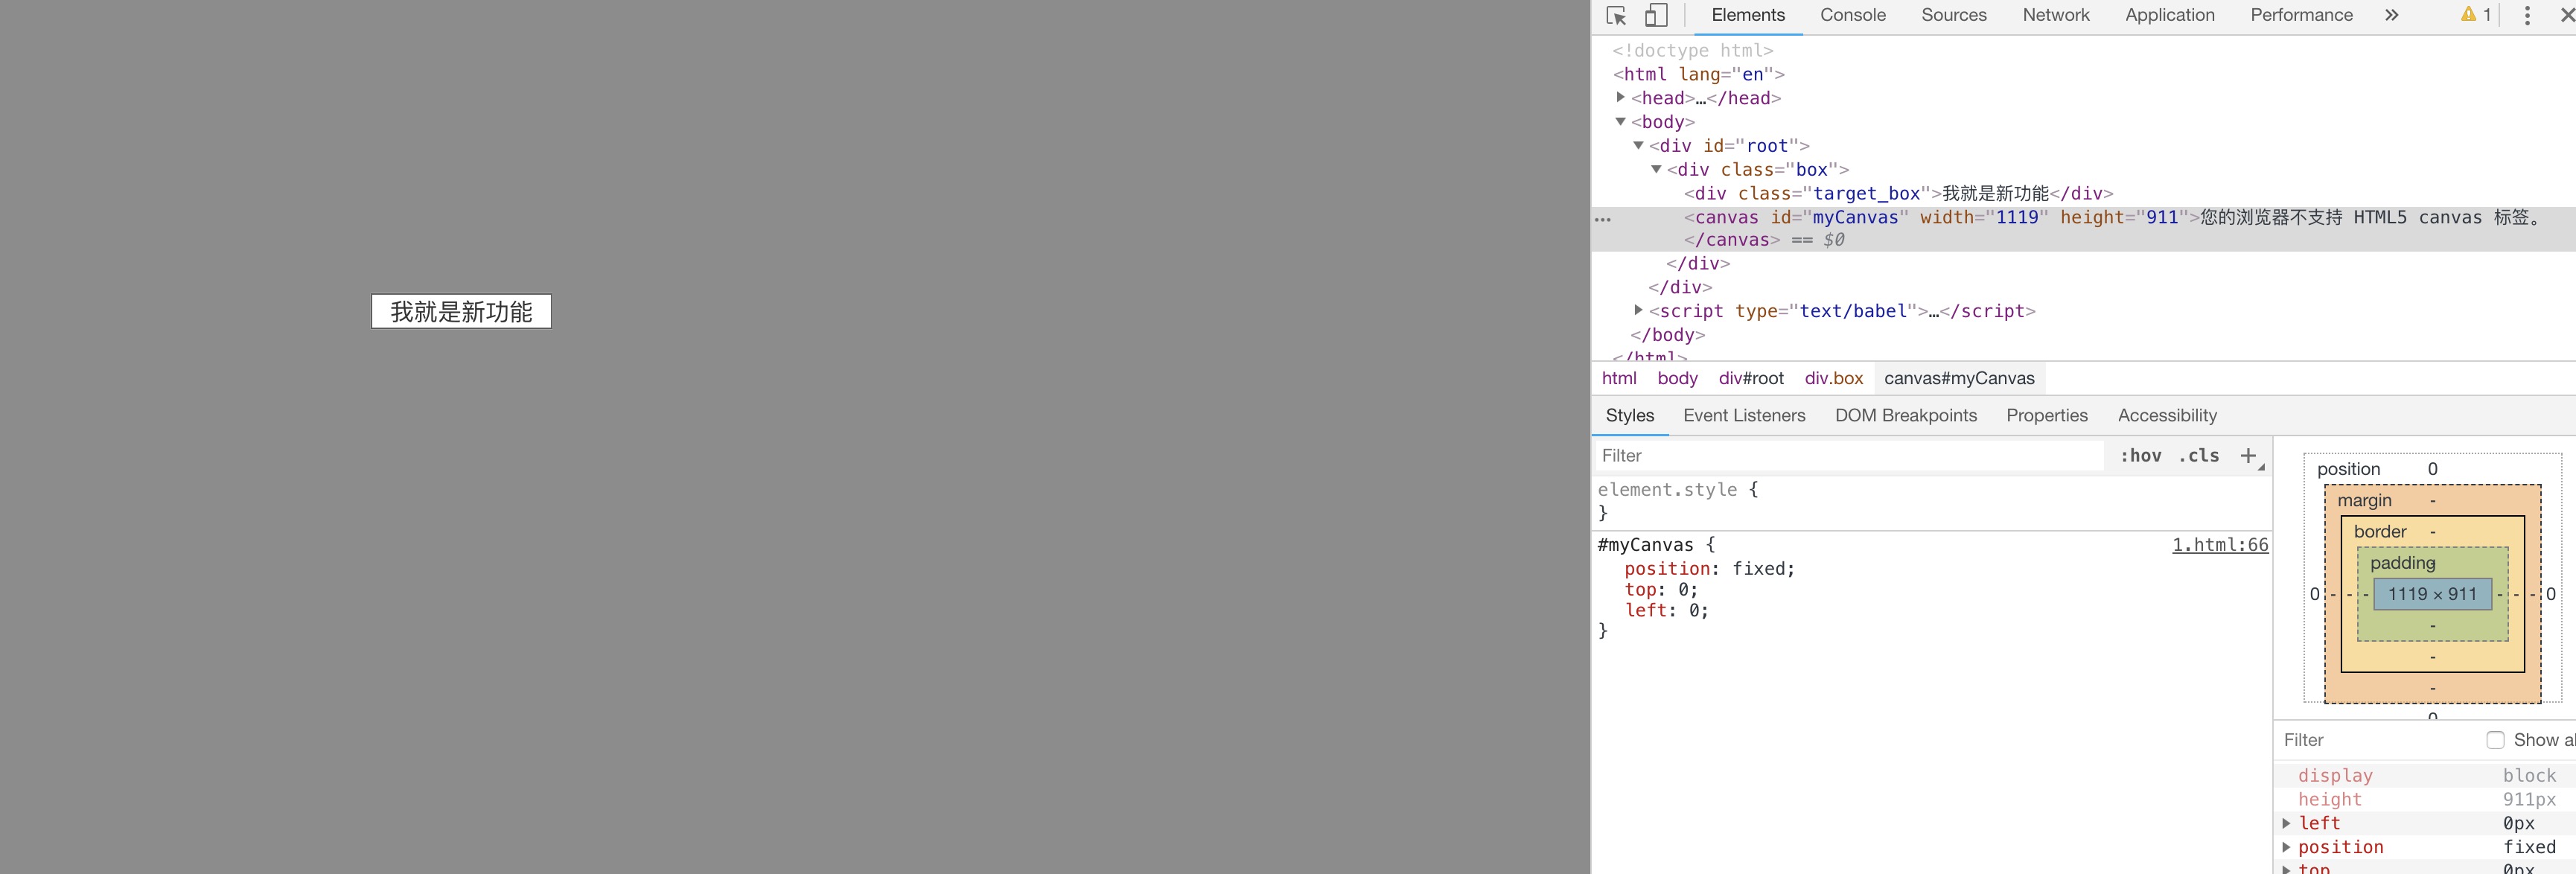This screenshot has height=874, width=2576.
Task: Toggle the .cls class editor
Action: [x=2198, y=456]
